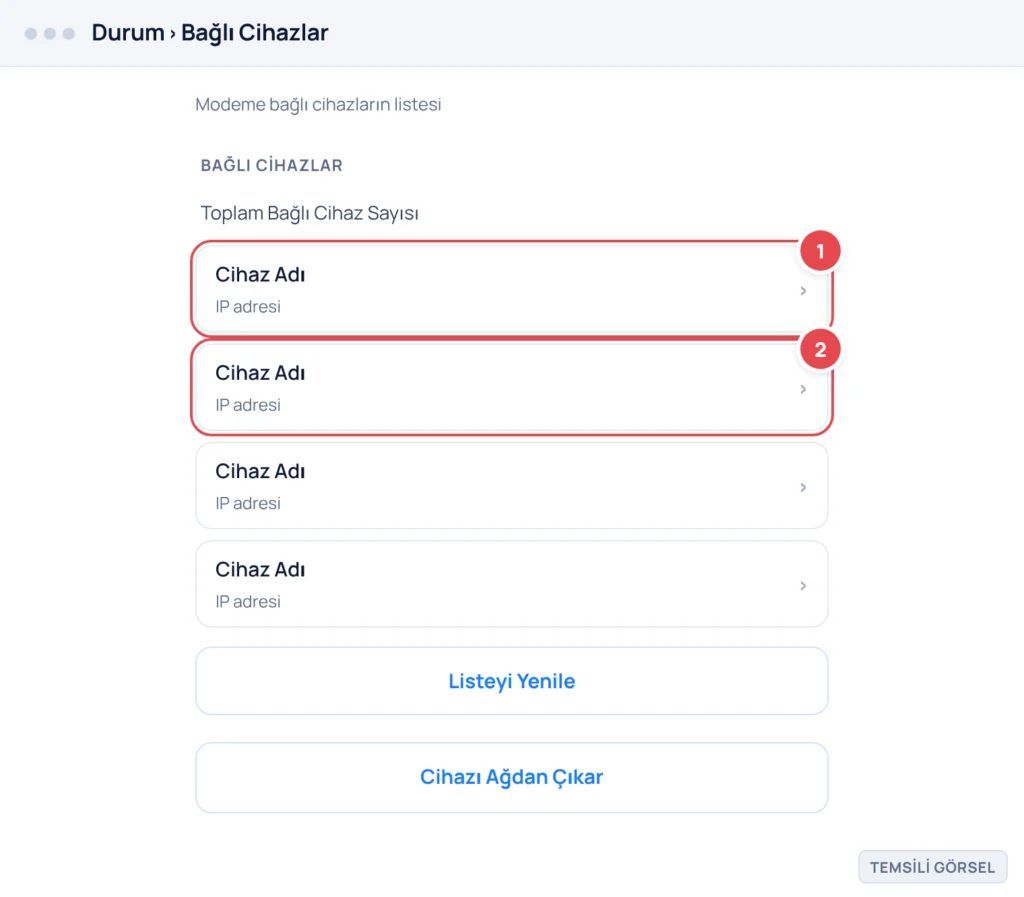The width and height of the screenshot is (1024, 897).
Task: Open the third Cihaz Adı device entry
Action: 512,486
